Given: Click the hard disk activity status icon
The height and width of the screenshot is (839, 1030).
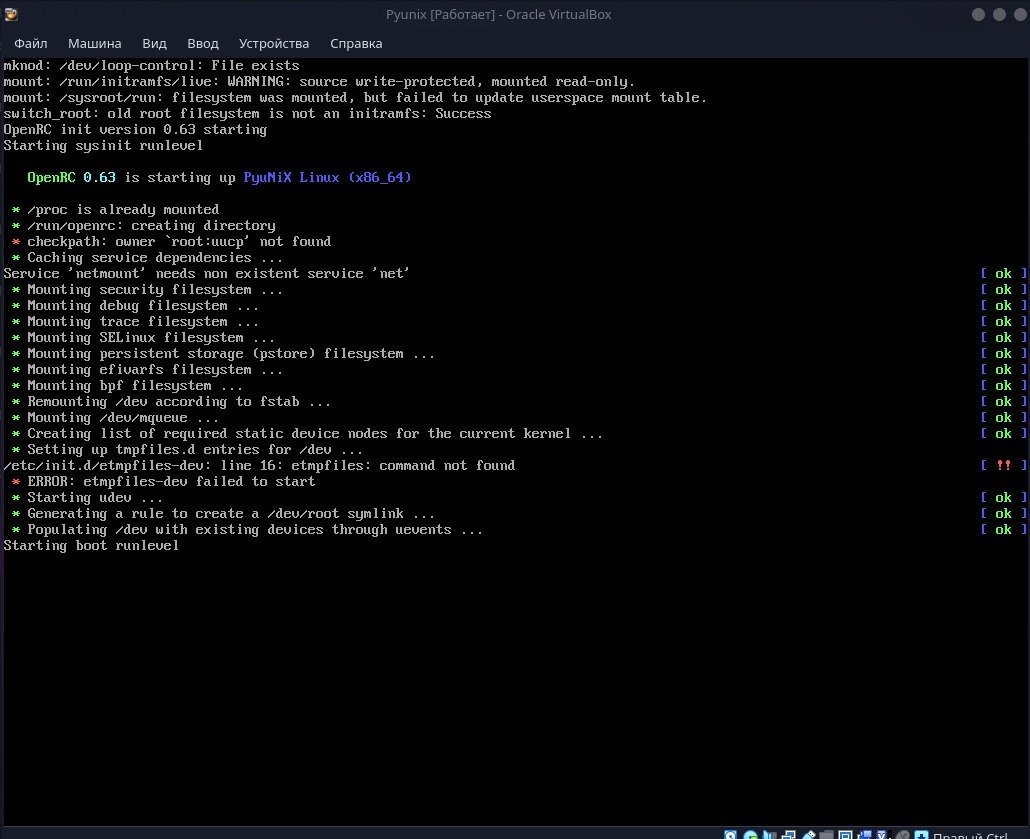Looking at the screenshot, I should coord(730,835).
